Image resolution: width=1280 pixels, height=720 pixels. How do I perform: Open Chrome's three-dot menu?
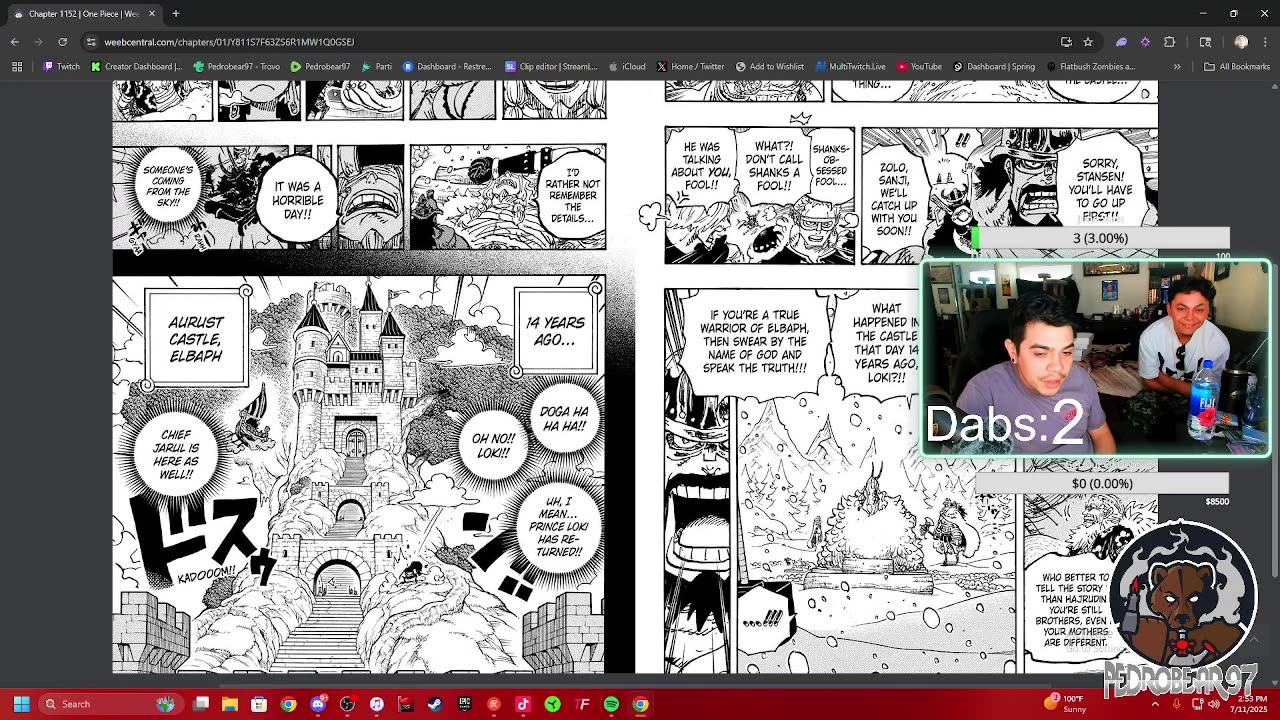(1264, 42)
